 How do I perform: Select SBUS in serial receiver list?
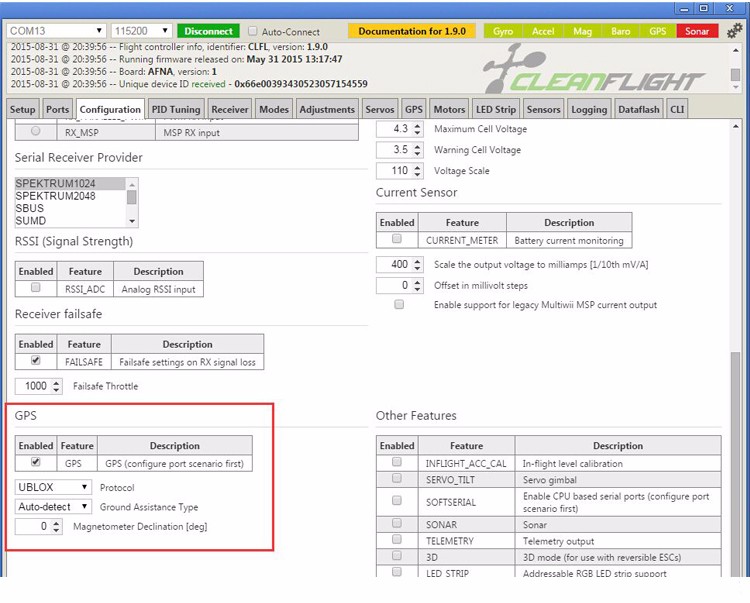pos(30,208)
